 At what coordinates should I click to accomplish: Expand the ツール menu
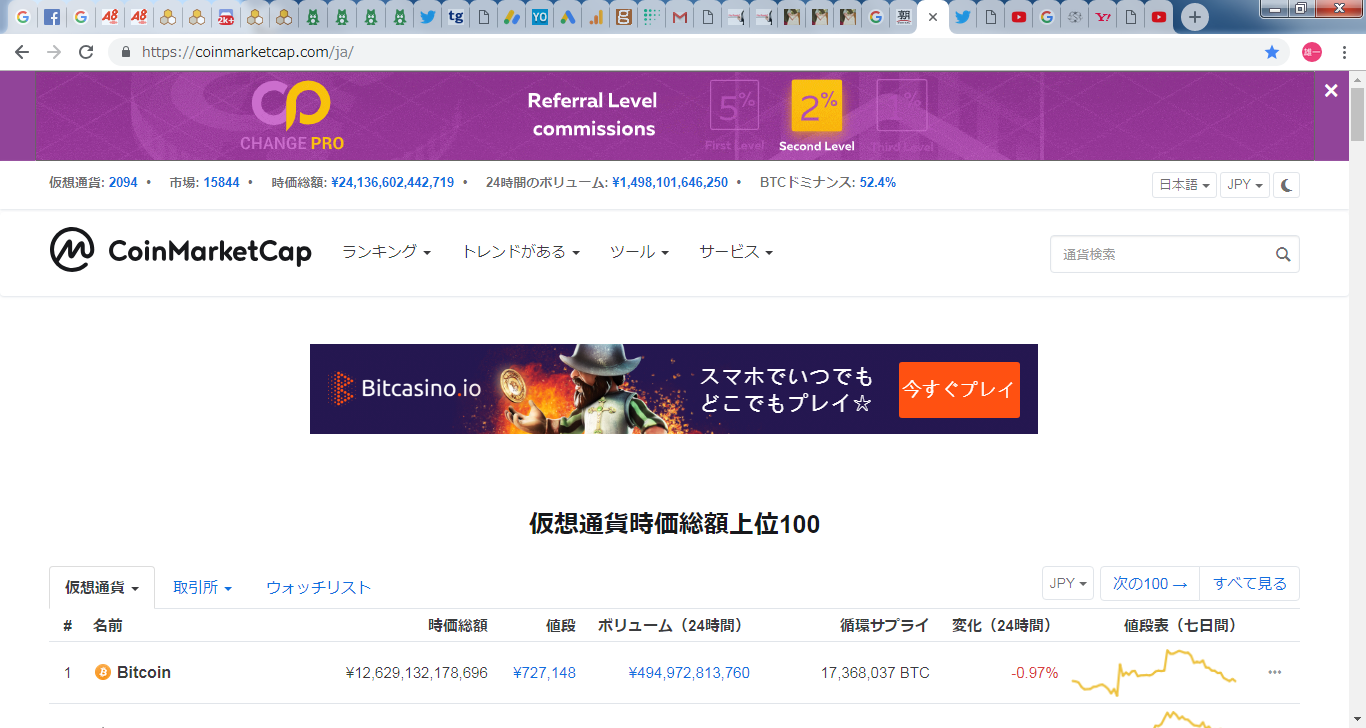pos(639,252)
